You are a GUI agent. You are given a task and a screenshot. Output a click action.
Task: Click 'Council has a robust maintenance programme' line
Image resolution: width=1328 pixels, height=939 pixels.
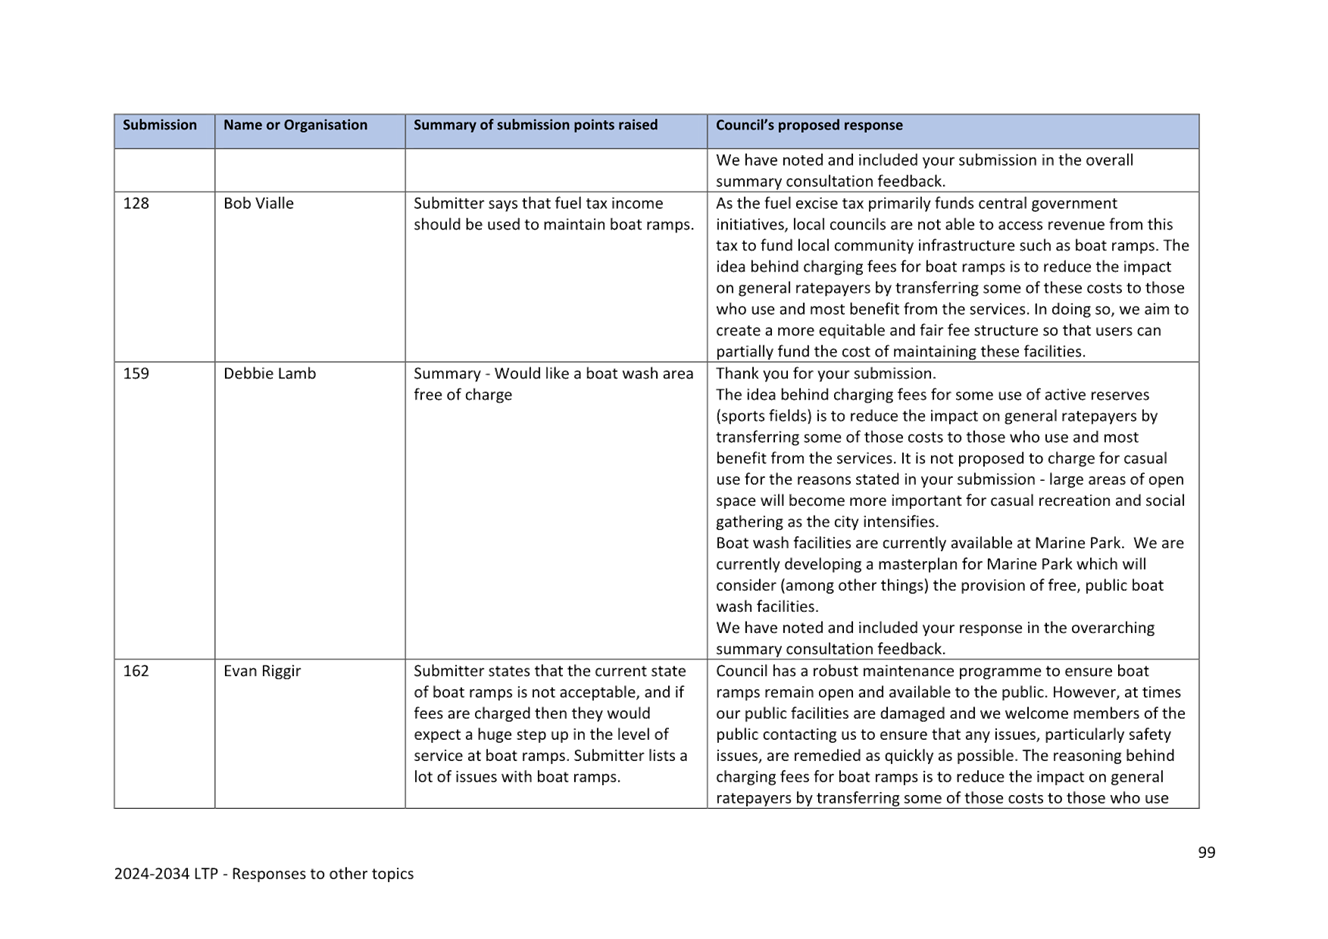(932, 671)
